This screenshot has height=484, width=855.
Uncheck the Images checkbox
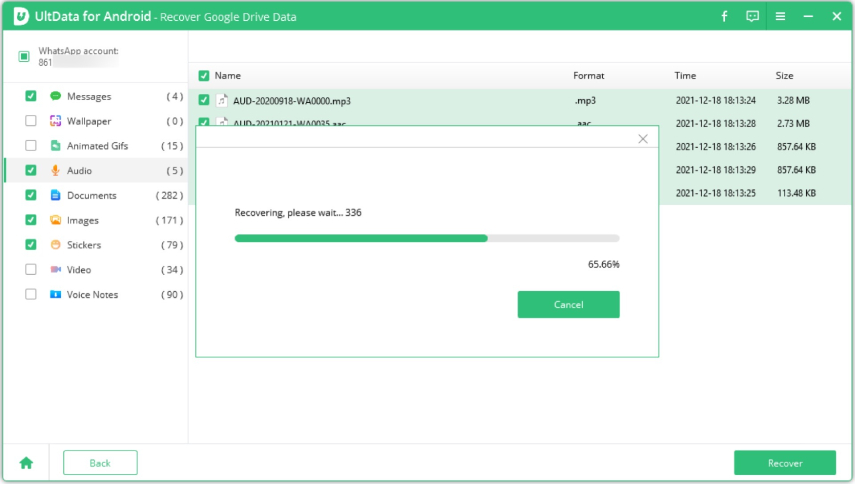31,220
